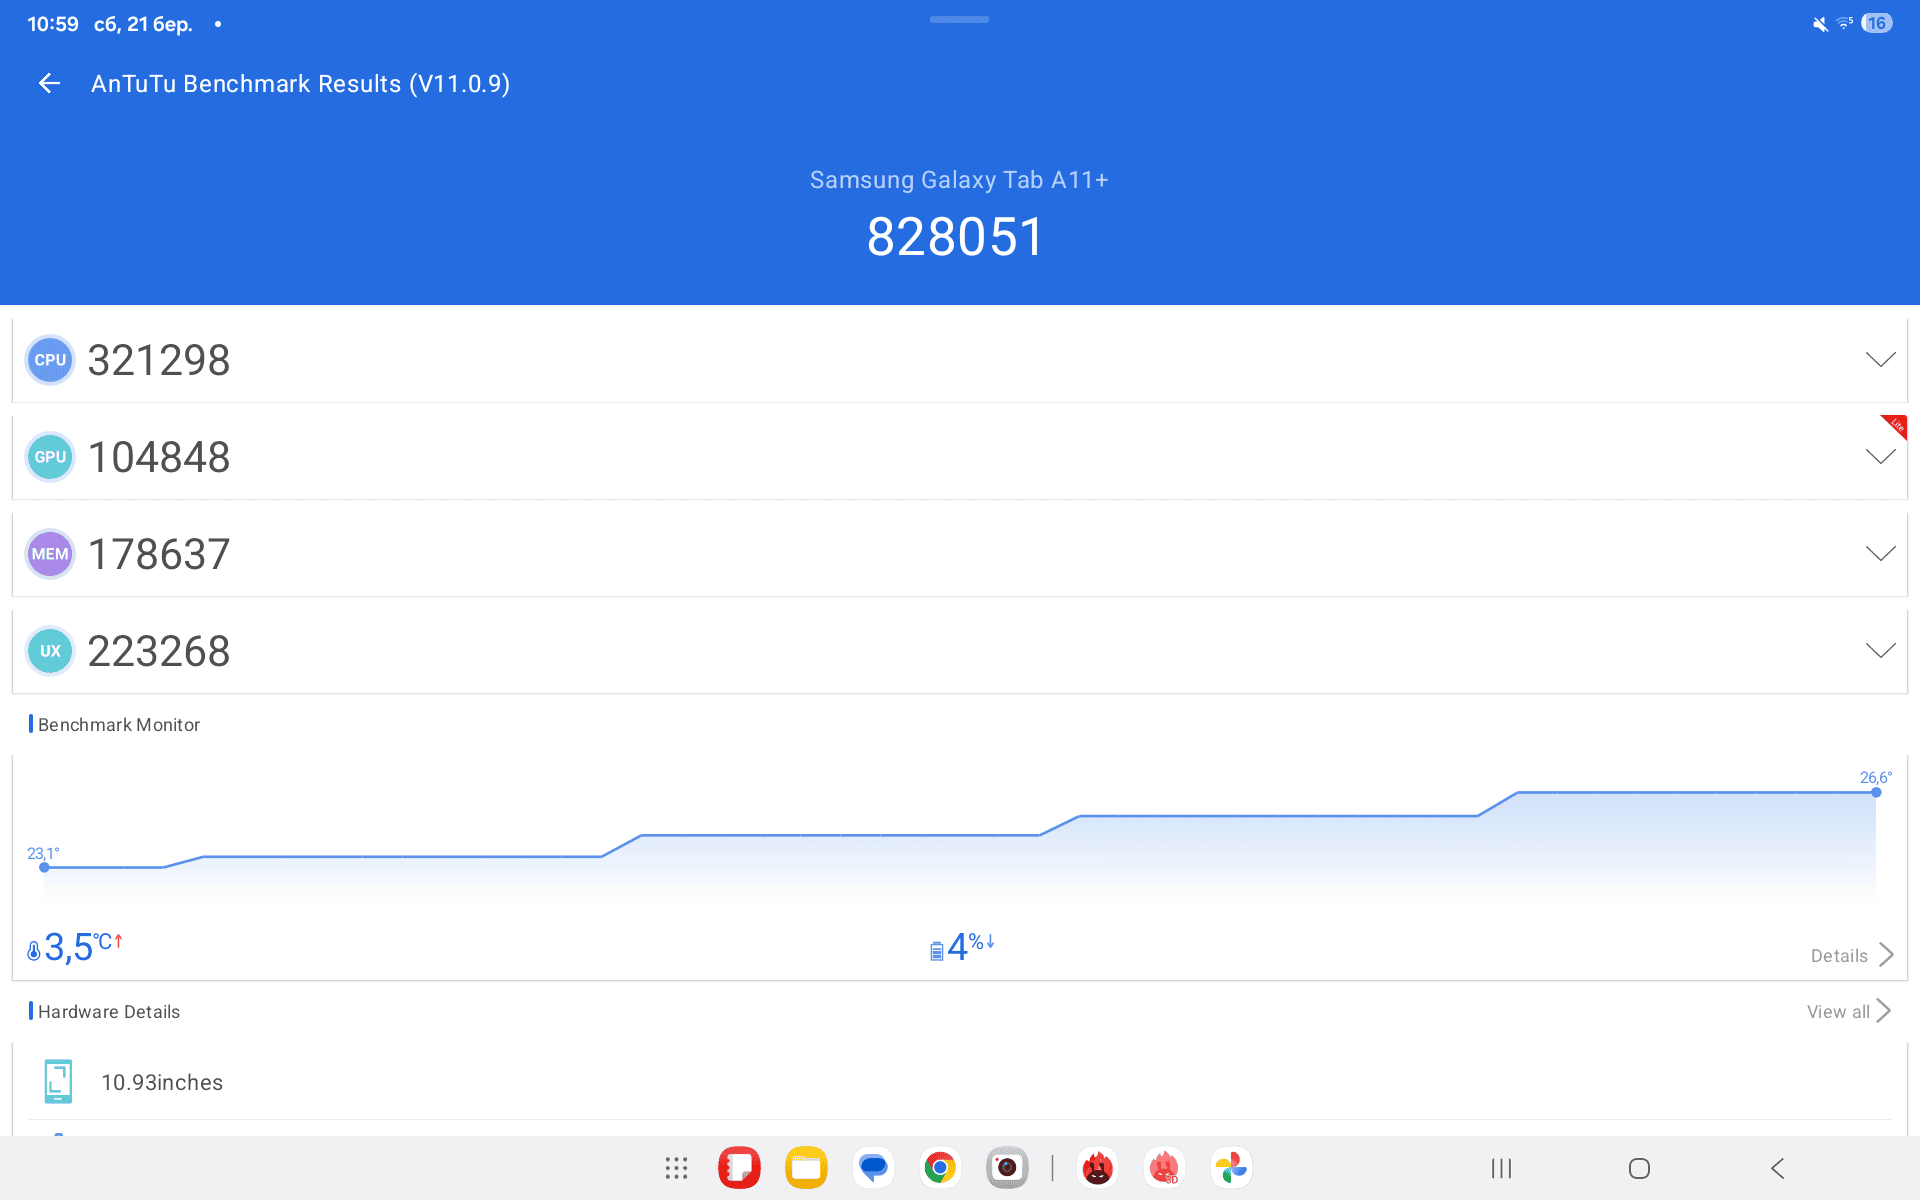Select the Hardware Details heading
Viewport: 1920px width, 1200px height.
point(108,1011)
